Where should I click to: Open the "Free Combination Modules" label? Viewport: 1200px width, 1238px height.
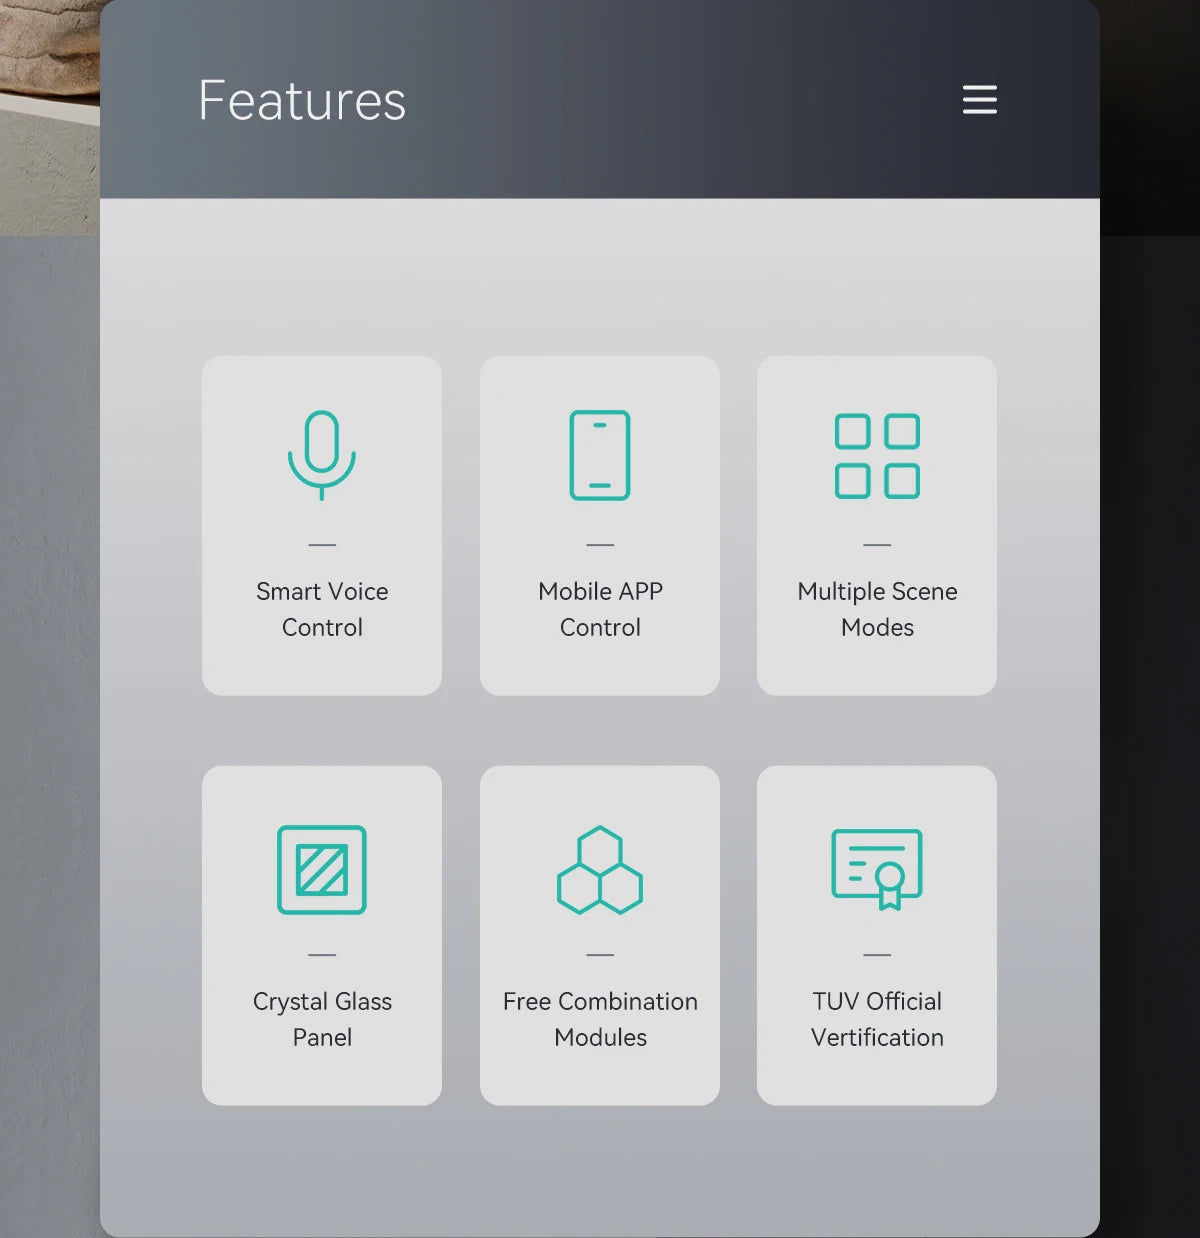pos(600,1019)
